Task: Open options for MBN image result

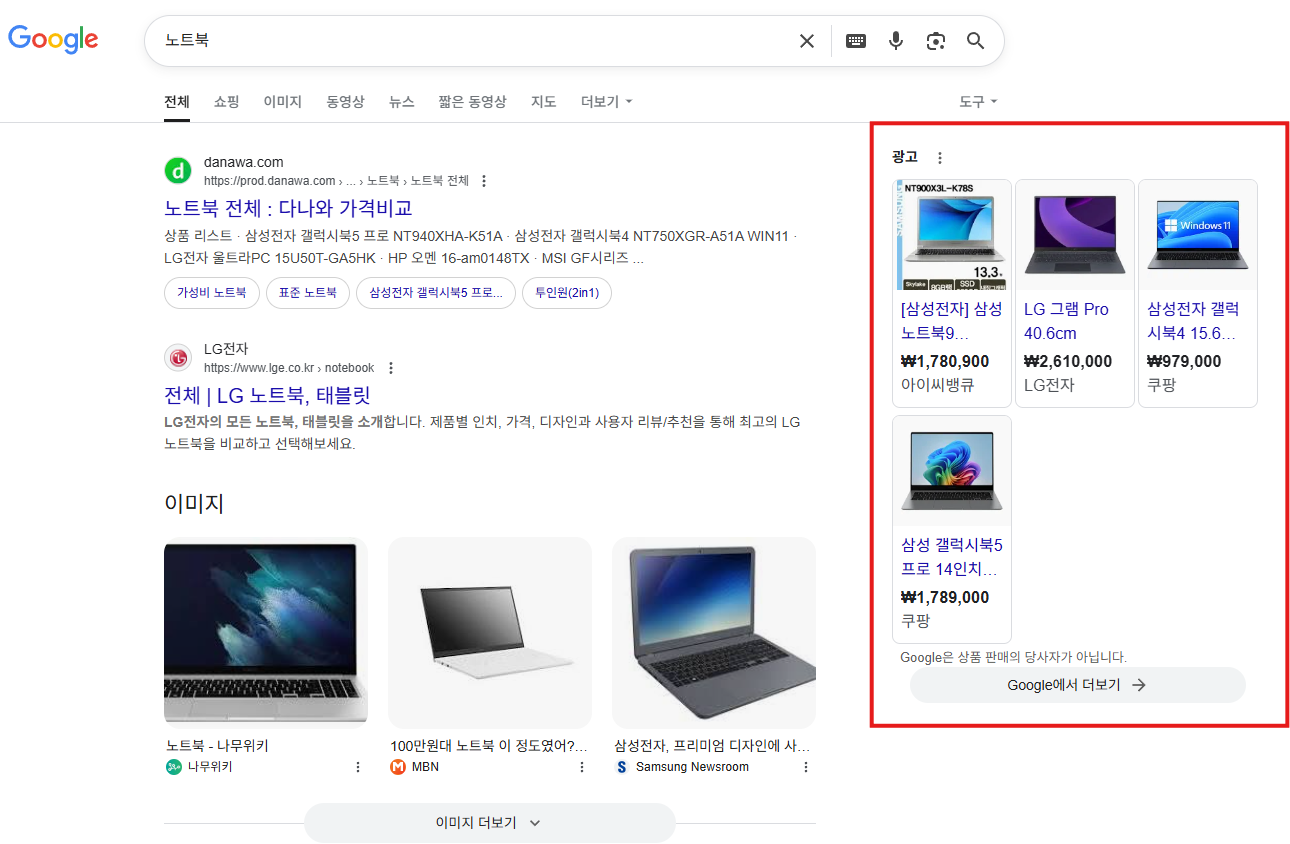Action: (582, 767)
